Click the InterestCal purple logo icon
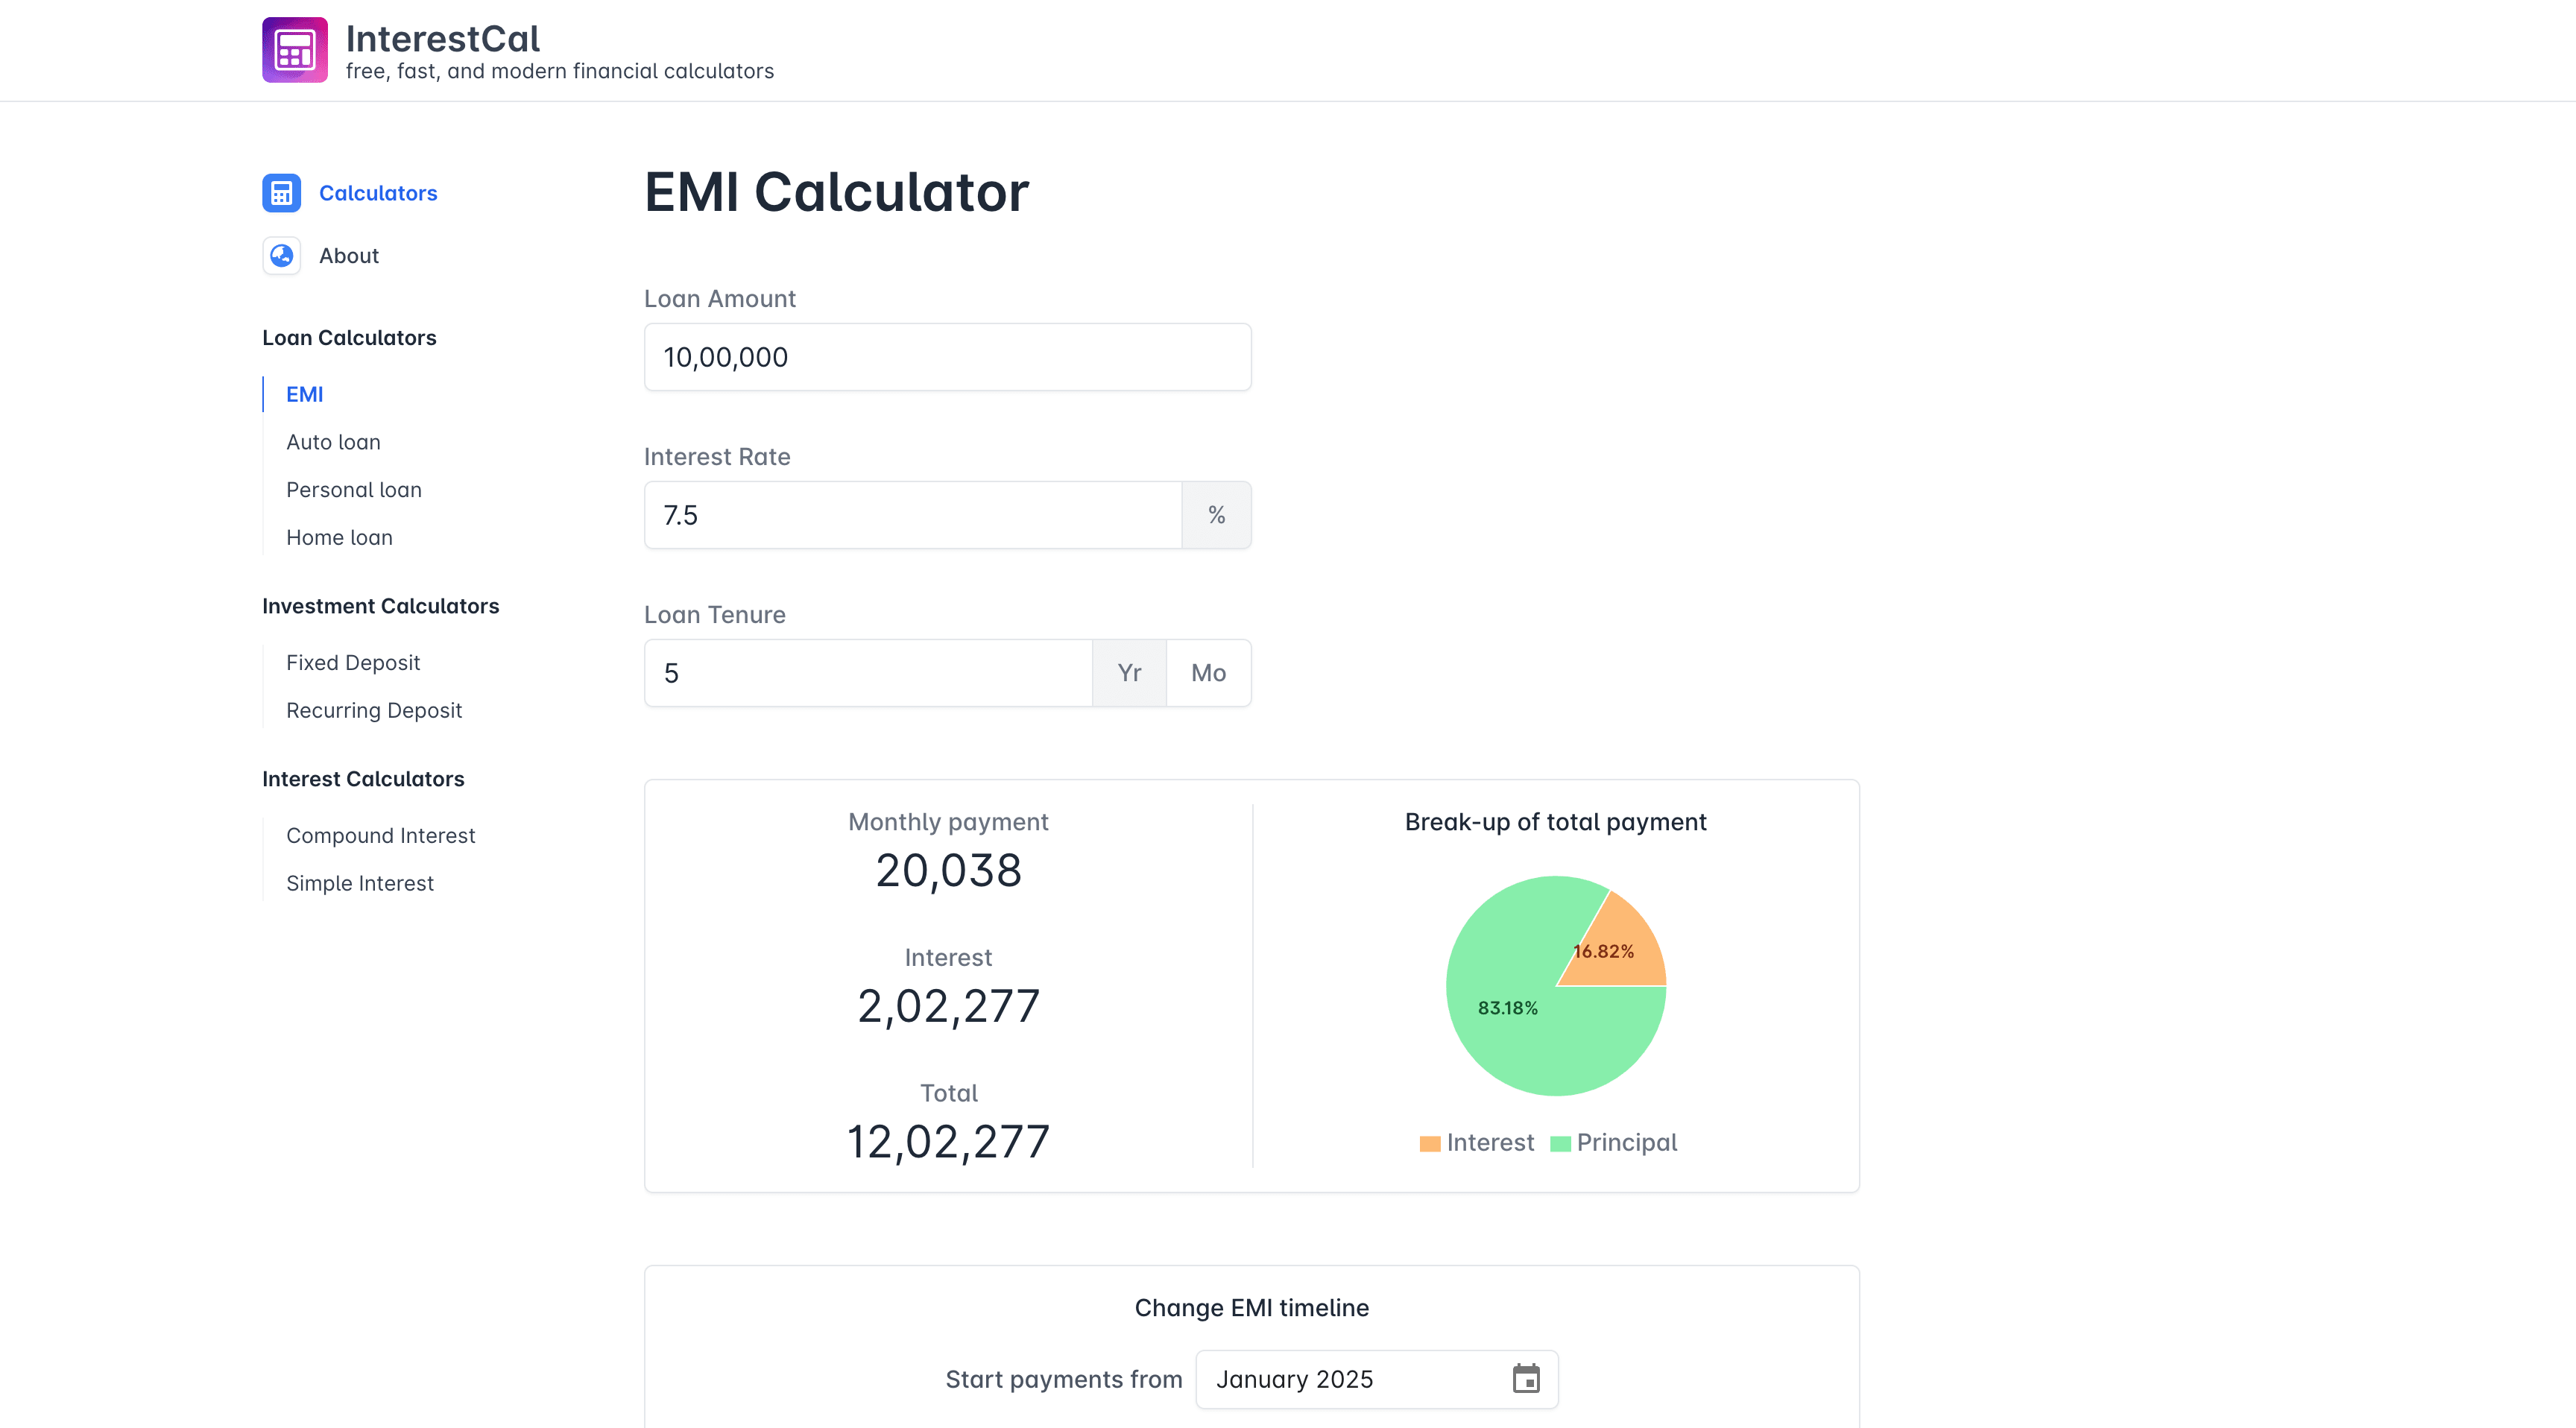Viewport: 2576px width, 1428px height. coord(294,50)
